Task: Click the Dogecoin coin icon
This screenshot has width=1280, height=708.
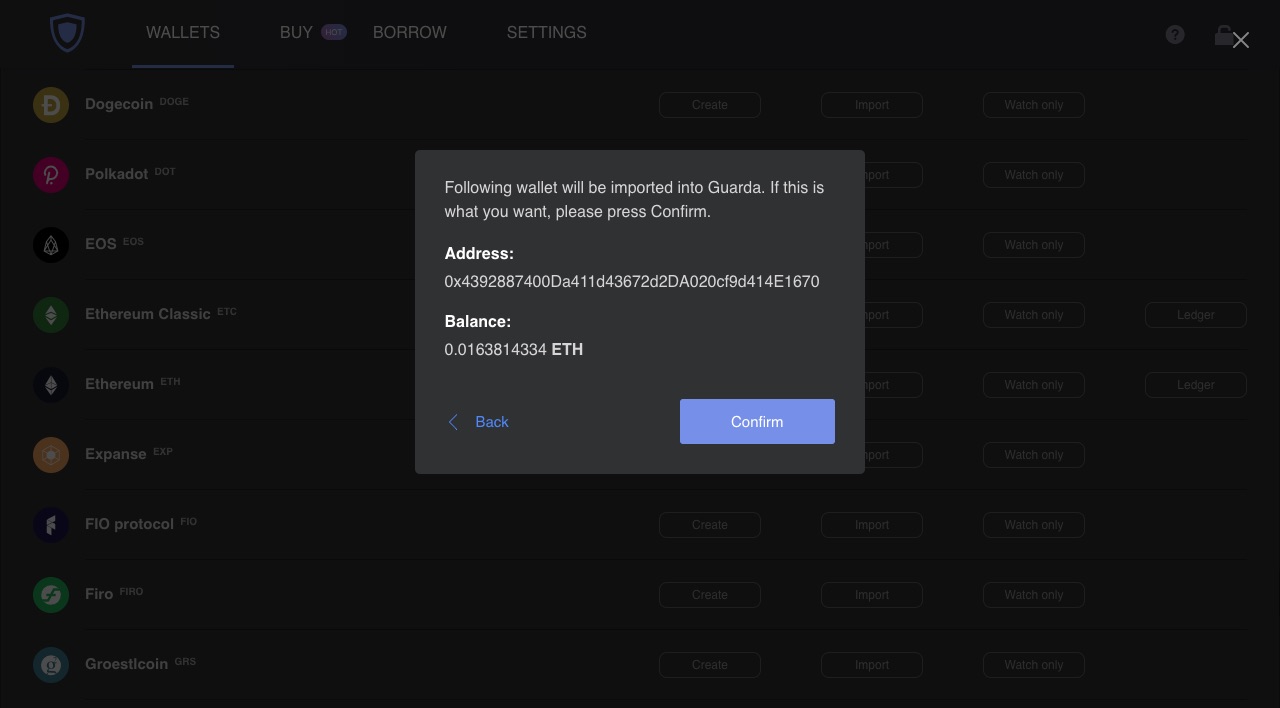Action: (x=51, y=104)
